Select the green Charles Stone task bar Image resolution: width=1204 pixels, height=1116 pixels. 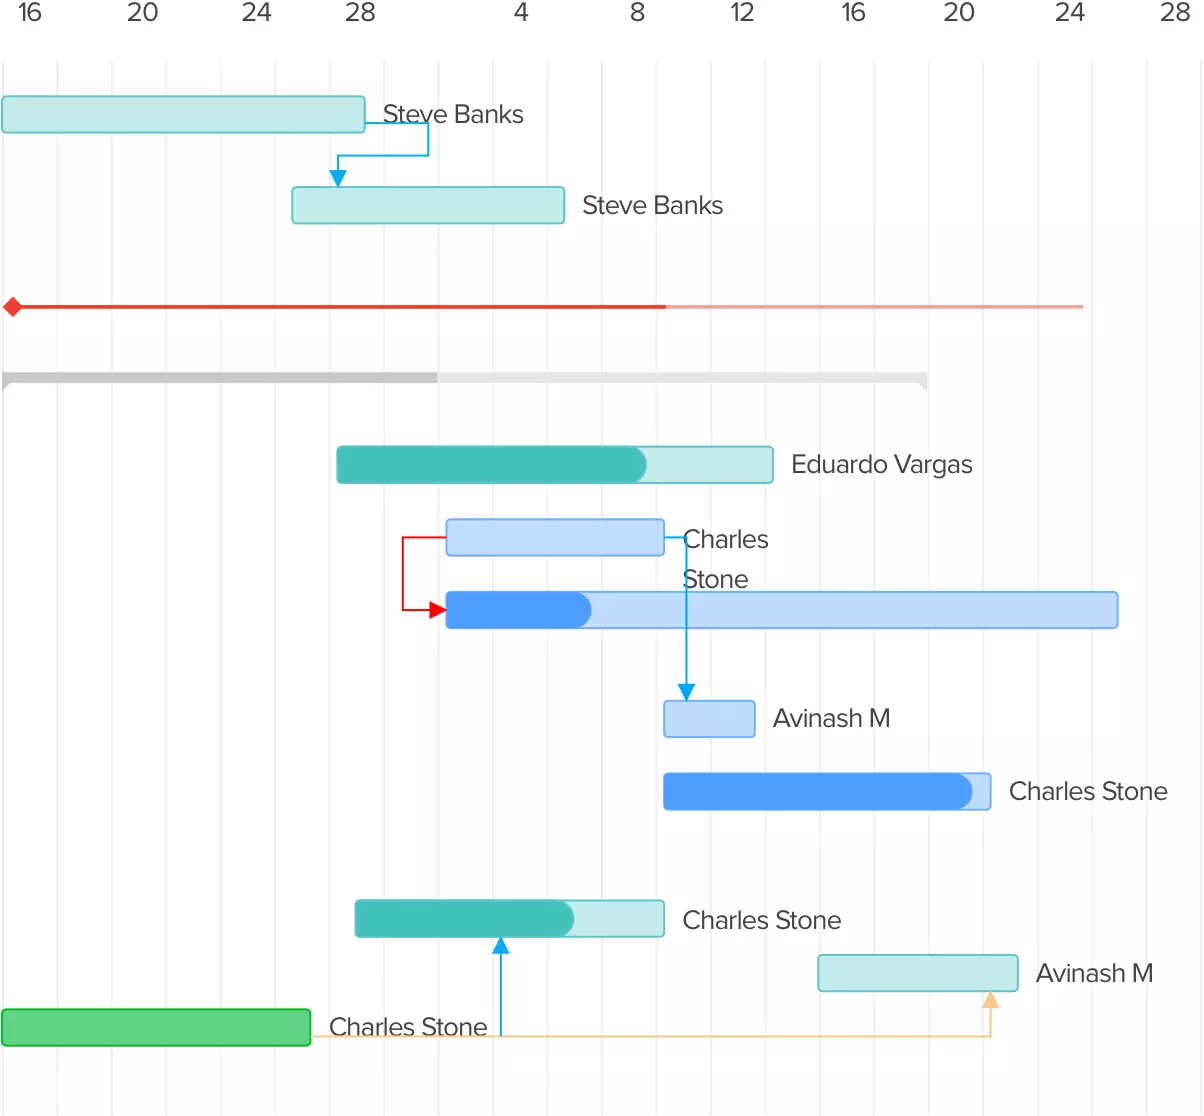(x=155, y=1027)
